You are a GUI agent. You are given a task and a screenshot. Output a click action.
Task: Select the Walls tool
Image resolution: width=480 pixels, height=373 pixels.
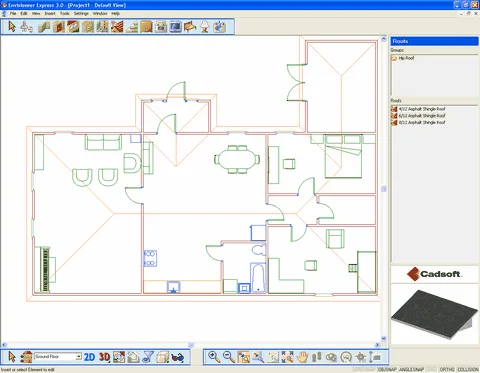coord(44,27)
